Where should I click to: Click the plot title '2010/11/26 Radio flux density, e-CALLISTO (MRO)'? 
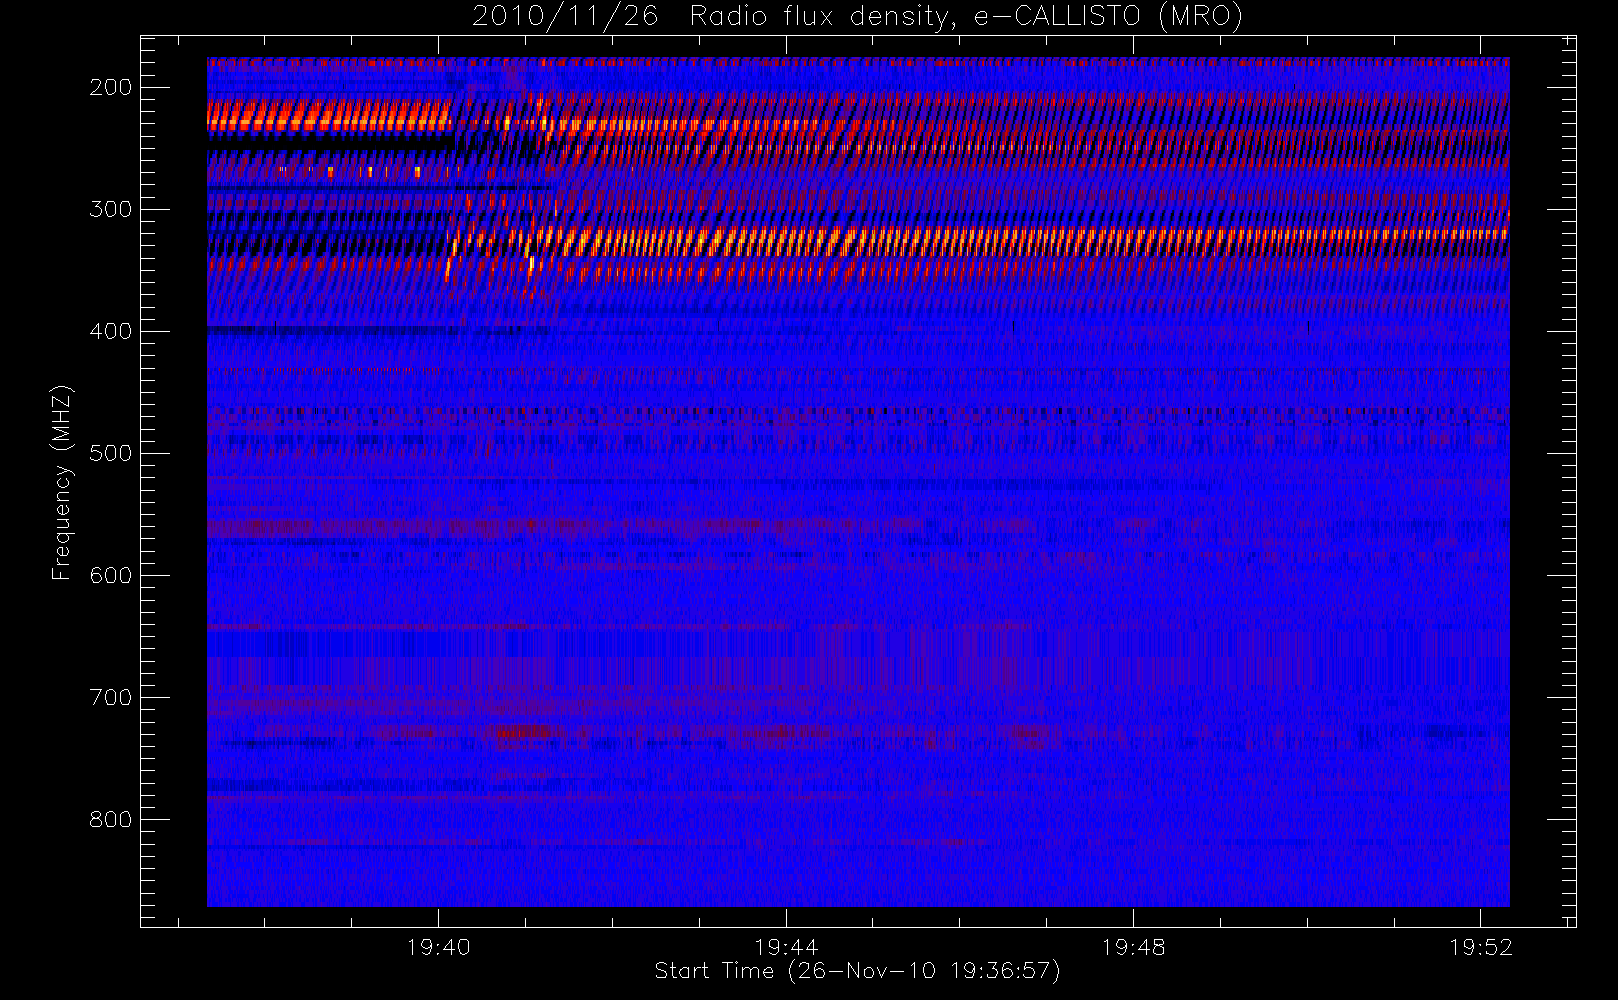pyautogui.click(x=857, y=17)
